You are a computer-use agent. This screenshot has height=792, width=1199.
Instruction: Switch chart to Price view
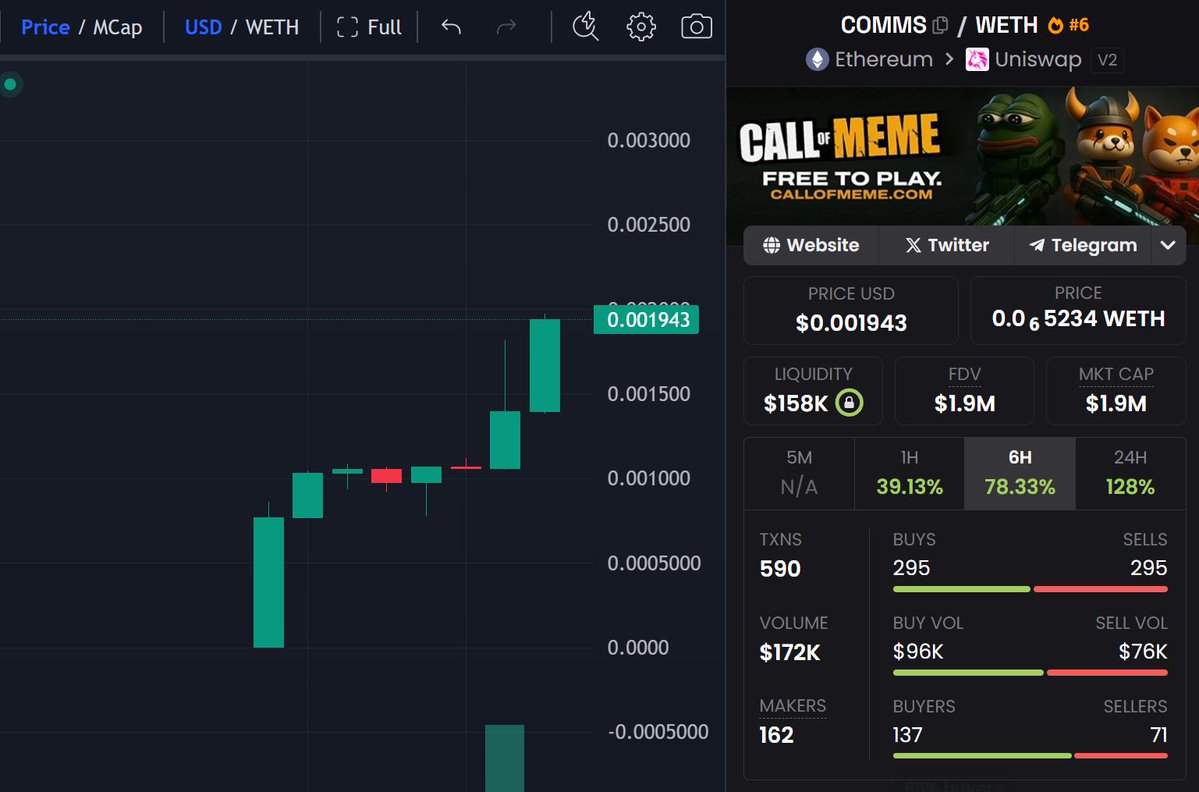[x=45, y=28]
